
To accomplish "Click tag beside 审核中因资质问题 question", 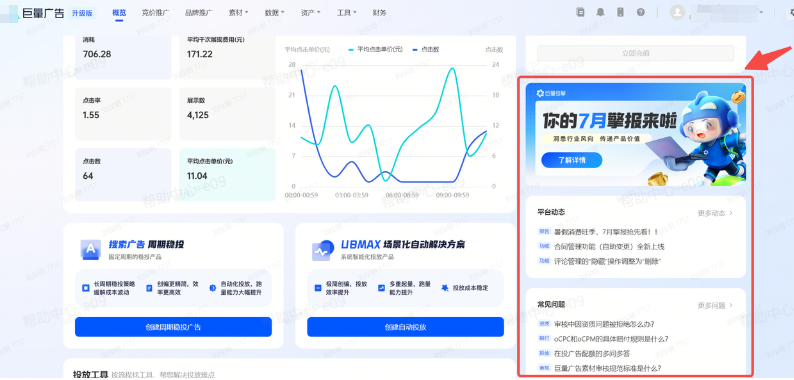I will coord(544,324).
